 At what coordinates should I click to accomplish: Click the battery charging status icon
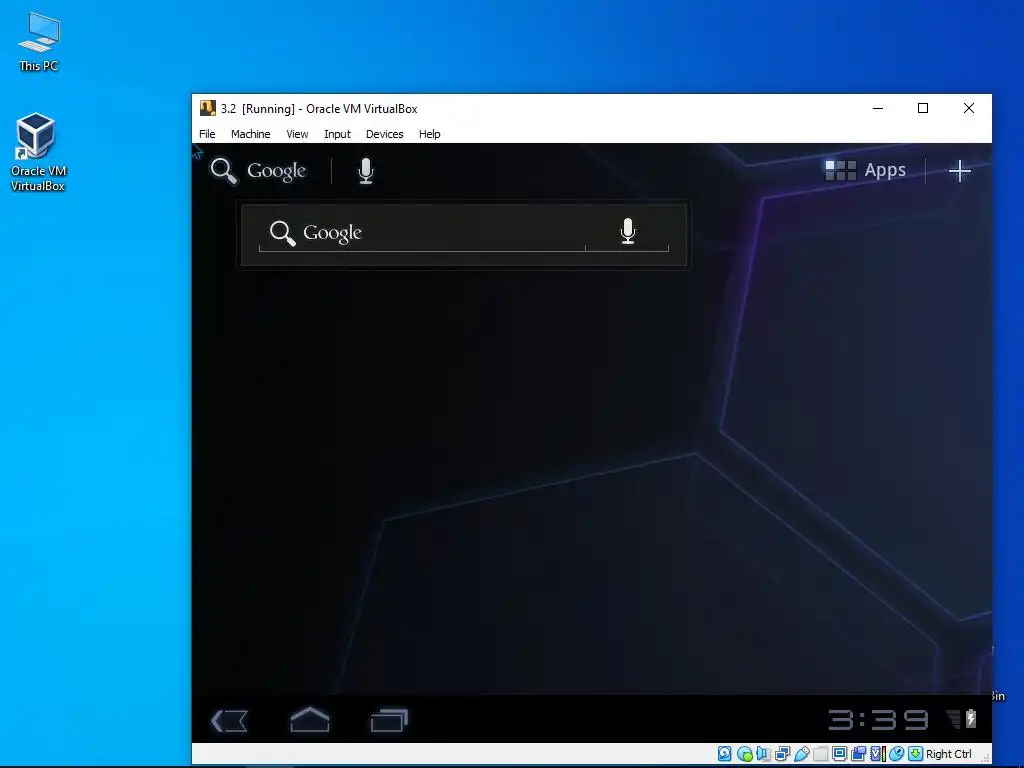tap(970, 718)
